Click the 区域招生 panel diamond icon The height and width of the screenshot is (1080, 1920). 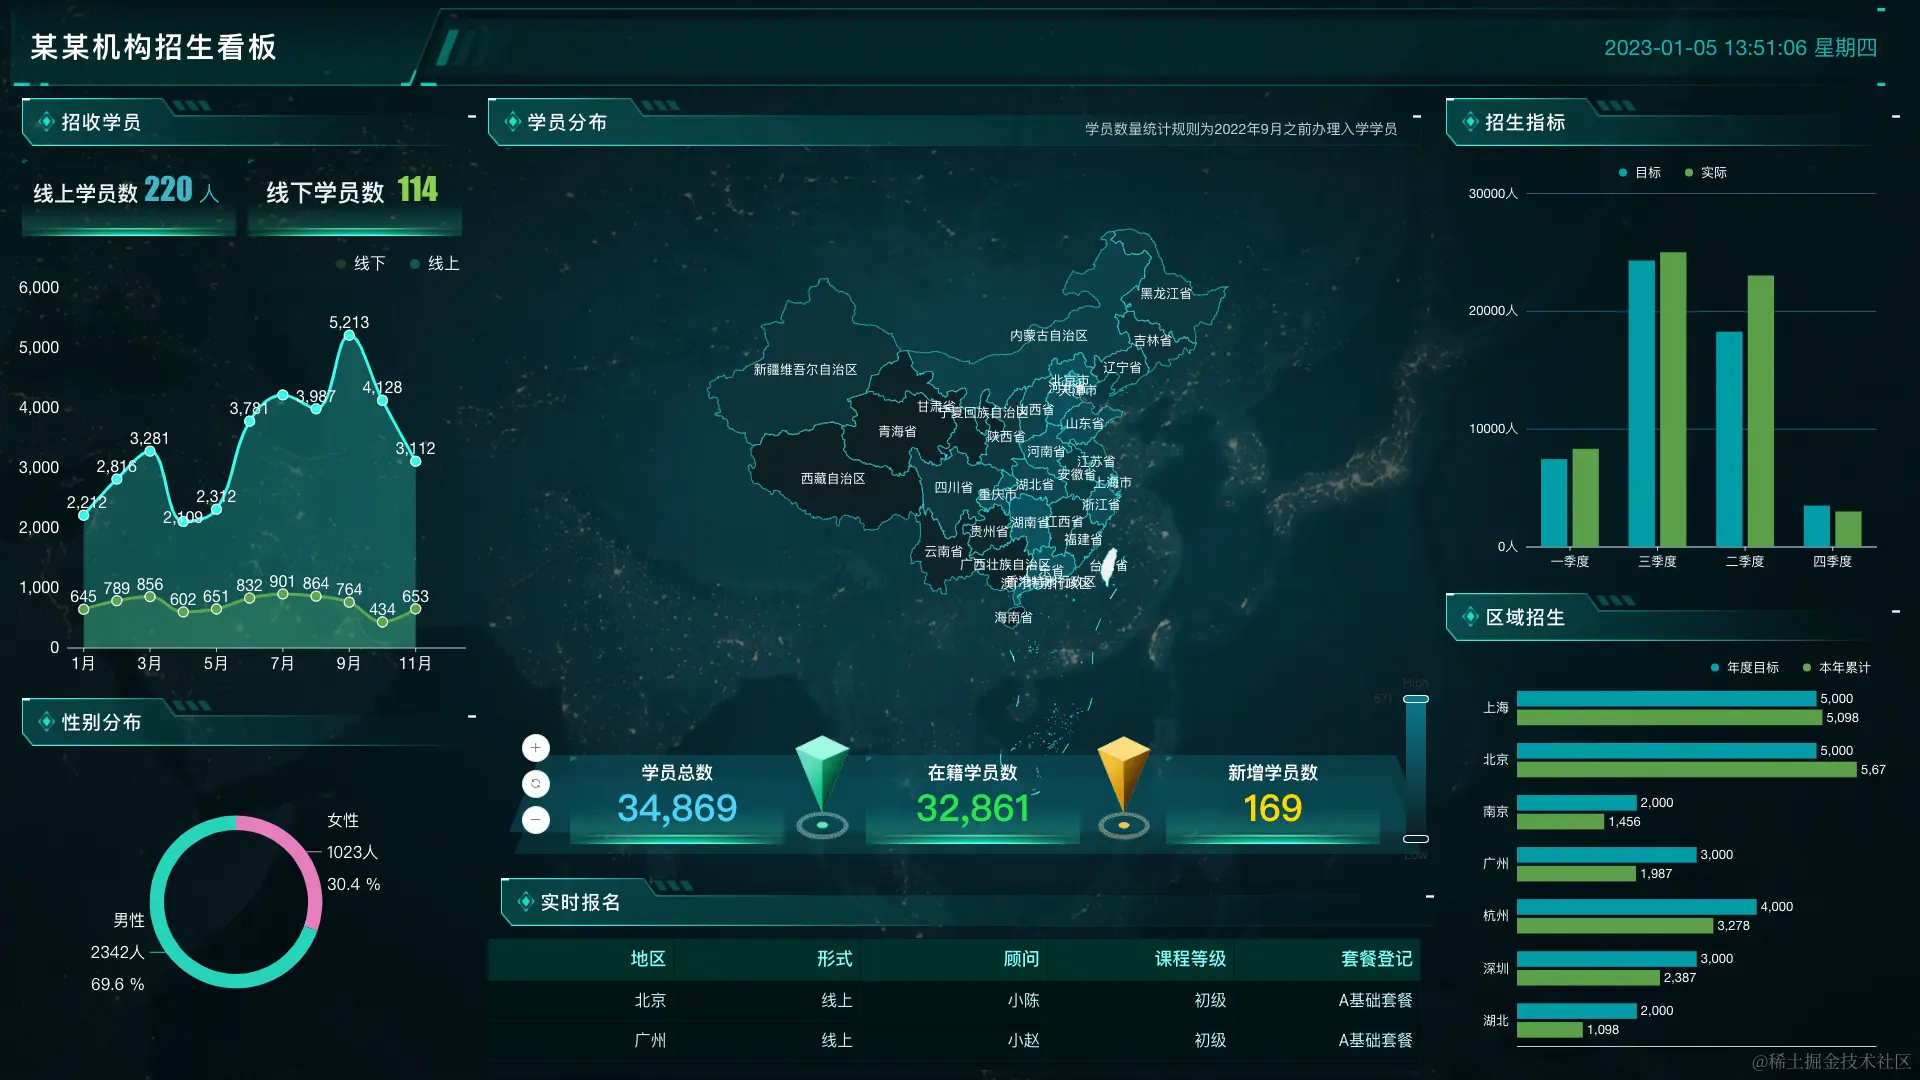[1470, 617]
